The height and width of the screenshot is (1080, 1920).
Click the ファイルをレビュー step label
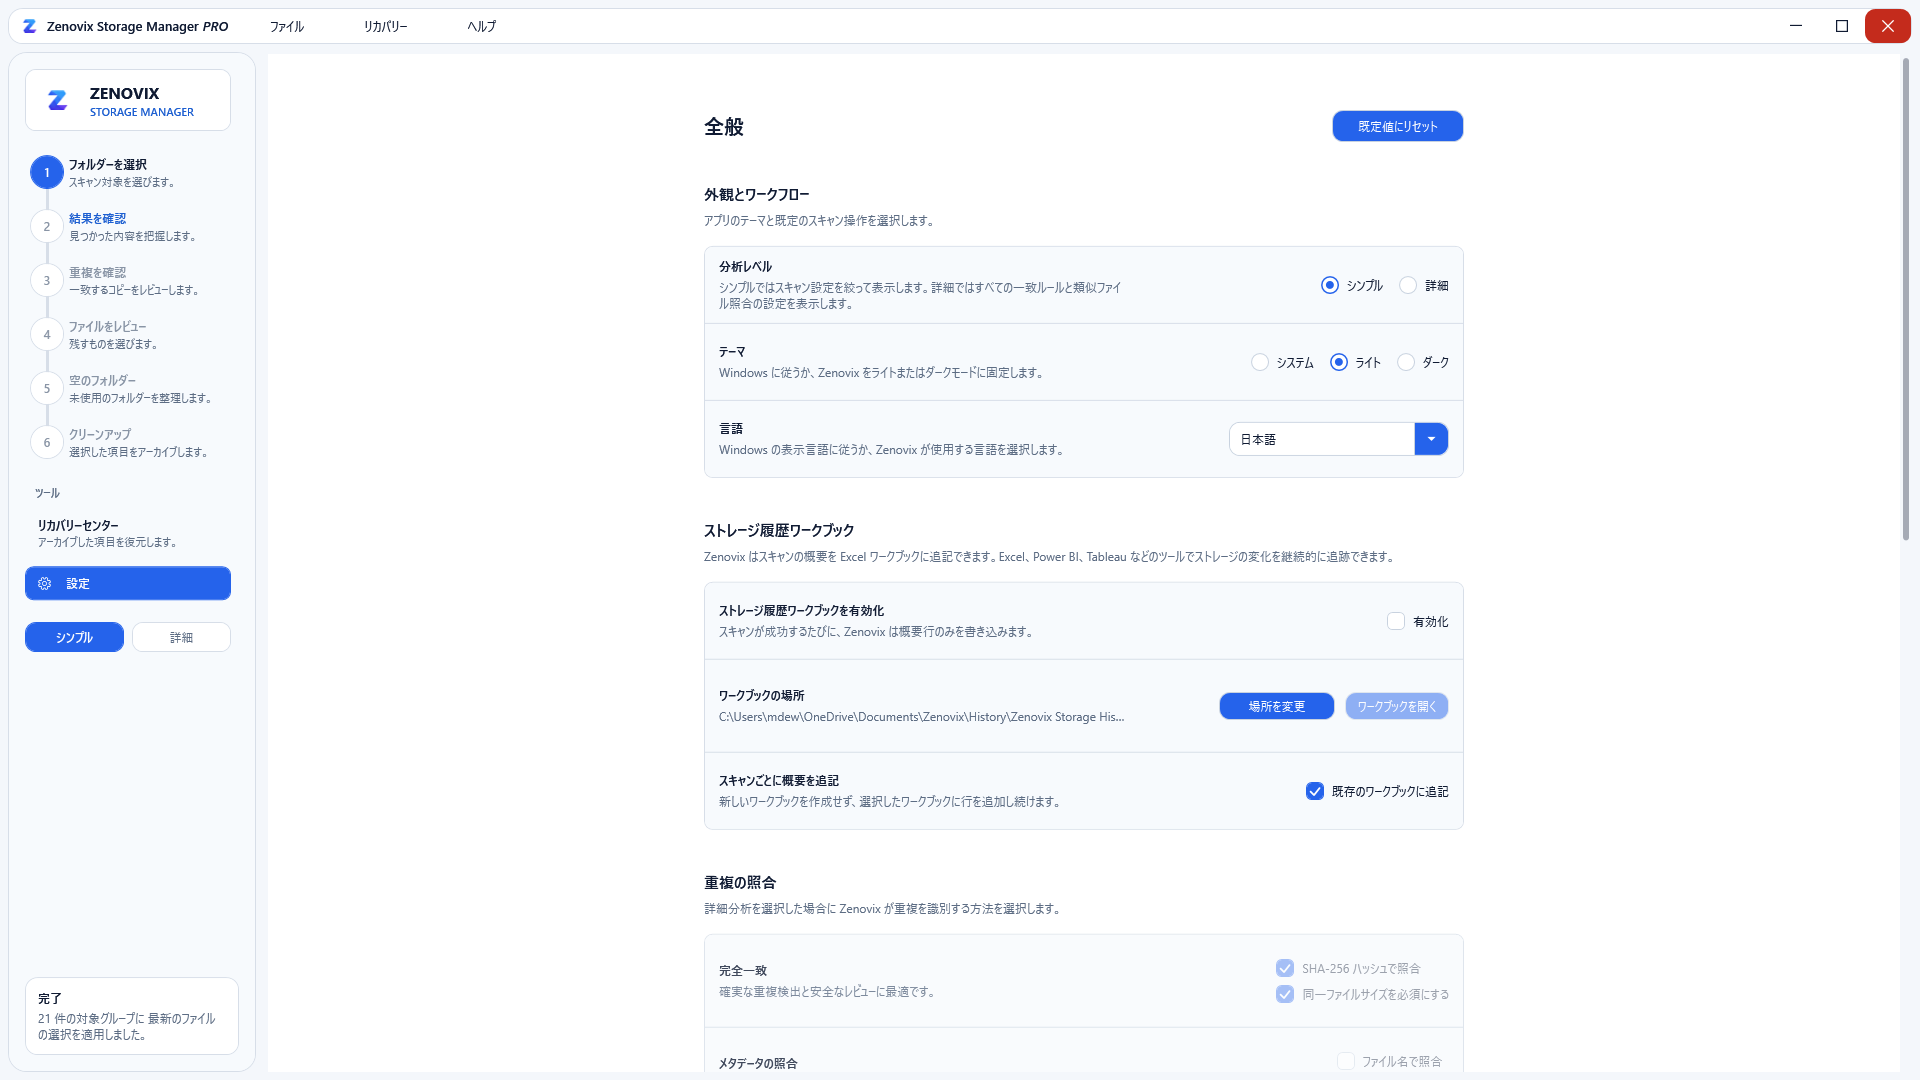[x=107, y=327]
